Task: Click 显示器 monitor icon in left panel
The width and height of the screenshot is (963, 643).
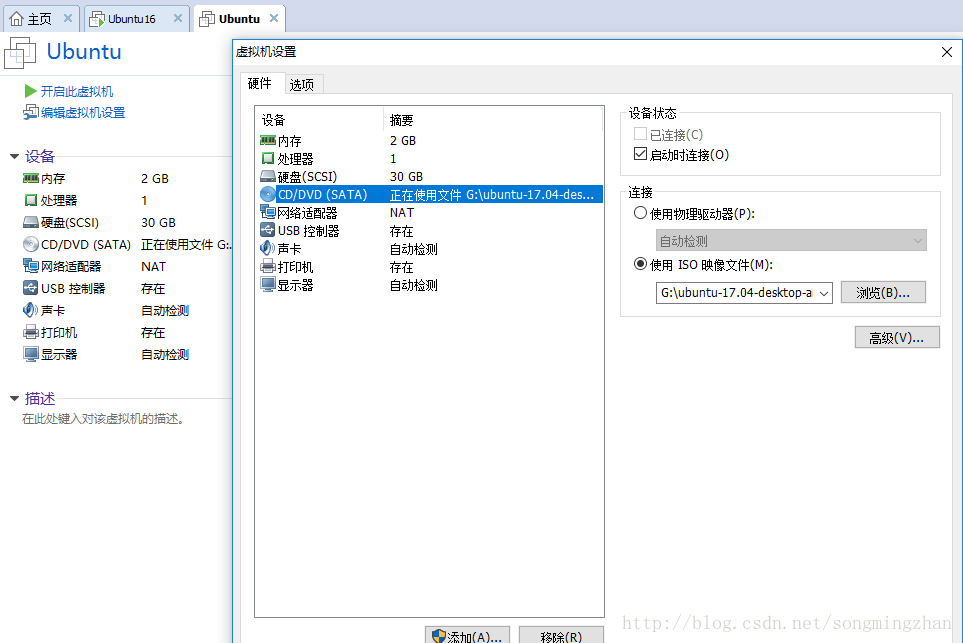Action: tap(31, 354)
